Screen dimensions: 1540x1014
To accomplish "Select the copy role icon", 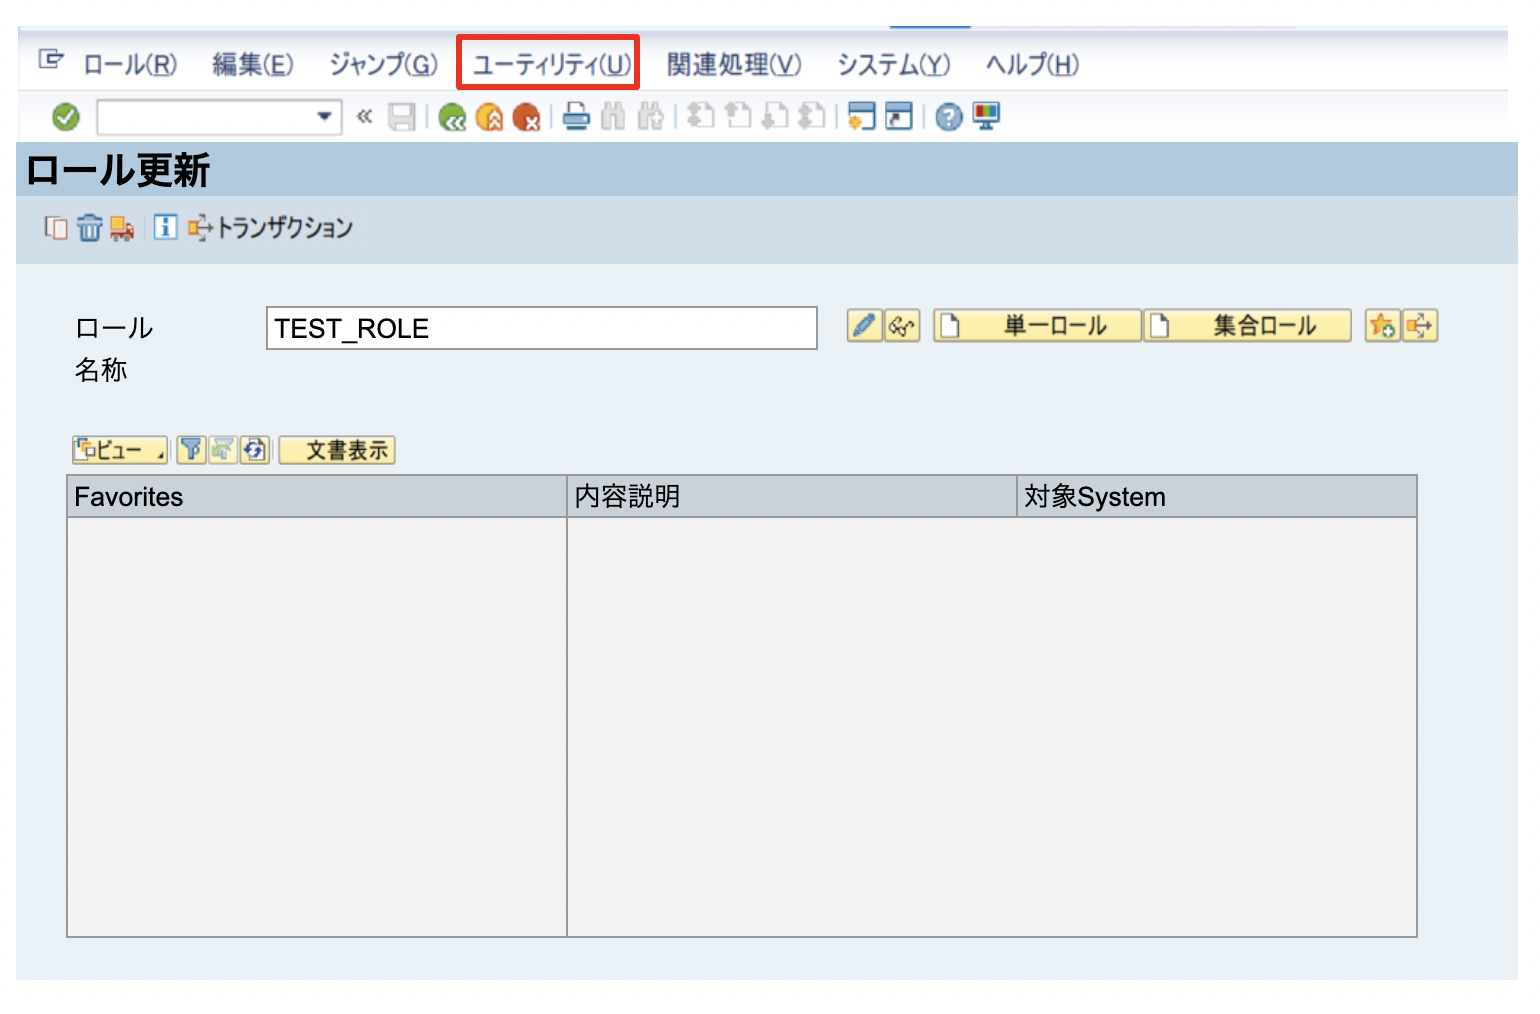I will tap(57, 227).
